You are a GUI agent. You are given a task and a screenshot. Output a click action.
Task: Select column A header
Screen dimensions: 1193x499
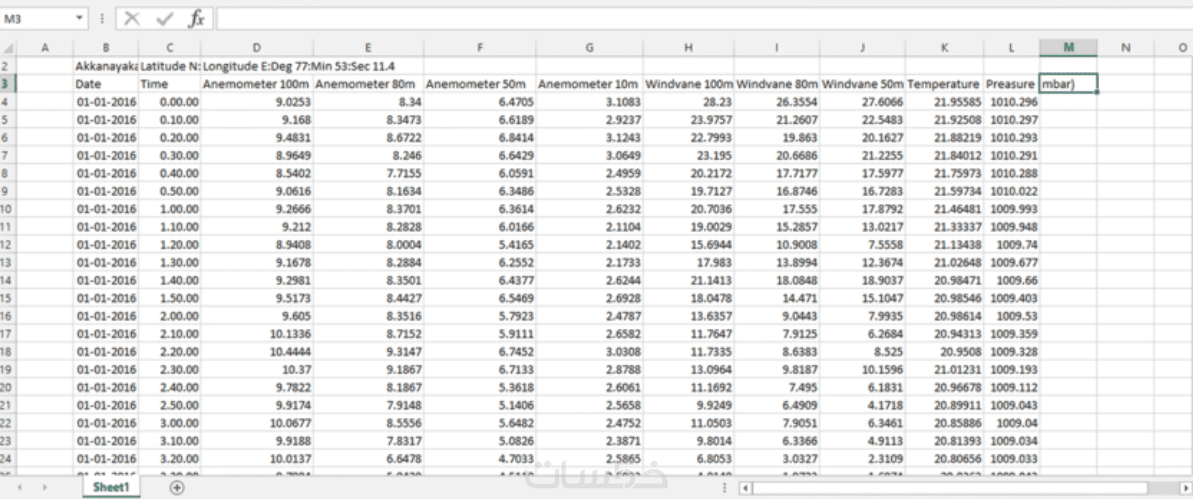click(45, 48)
